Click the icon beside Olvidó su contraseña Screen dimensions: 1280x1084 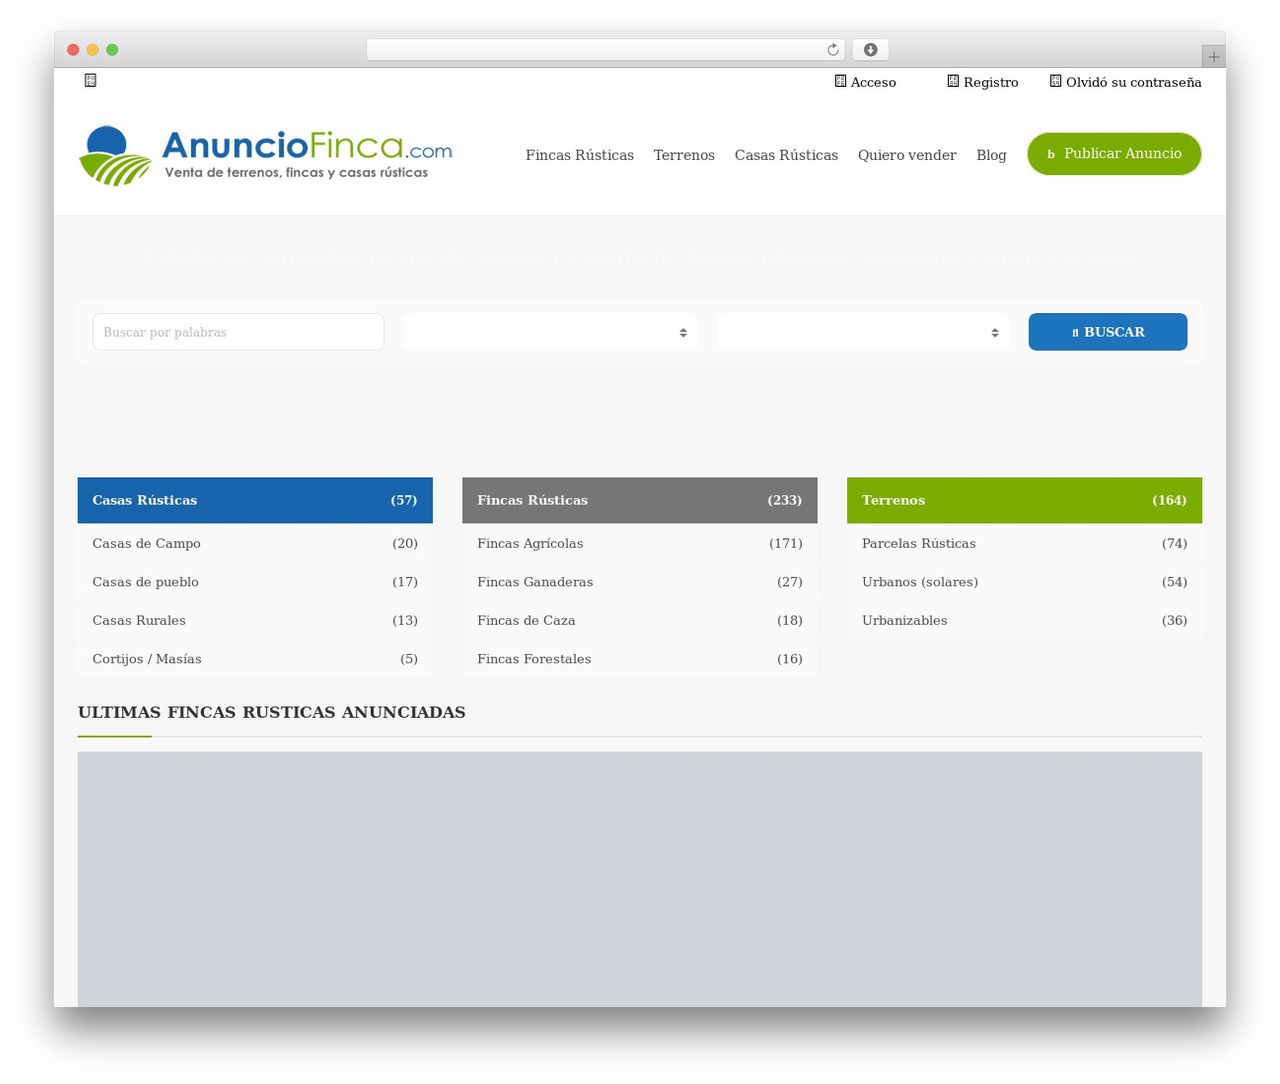[1056, 81]
